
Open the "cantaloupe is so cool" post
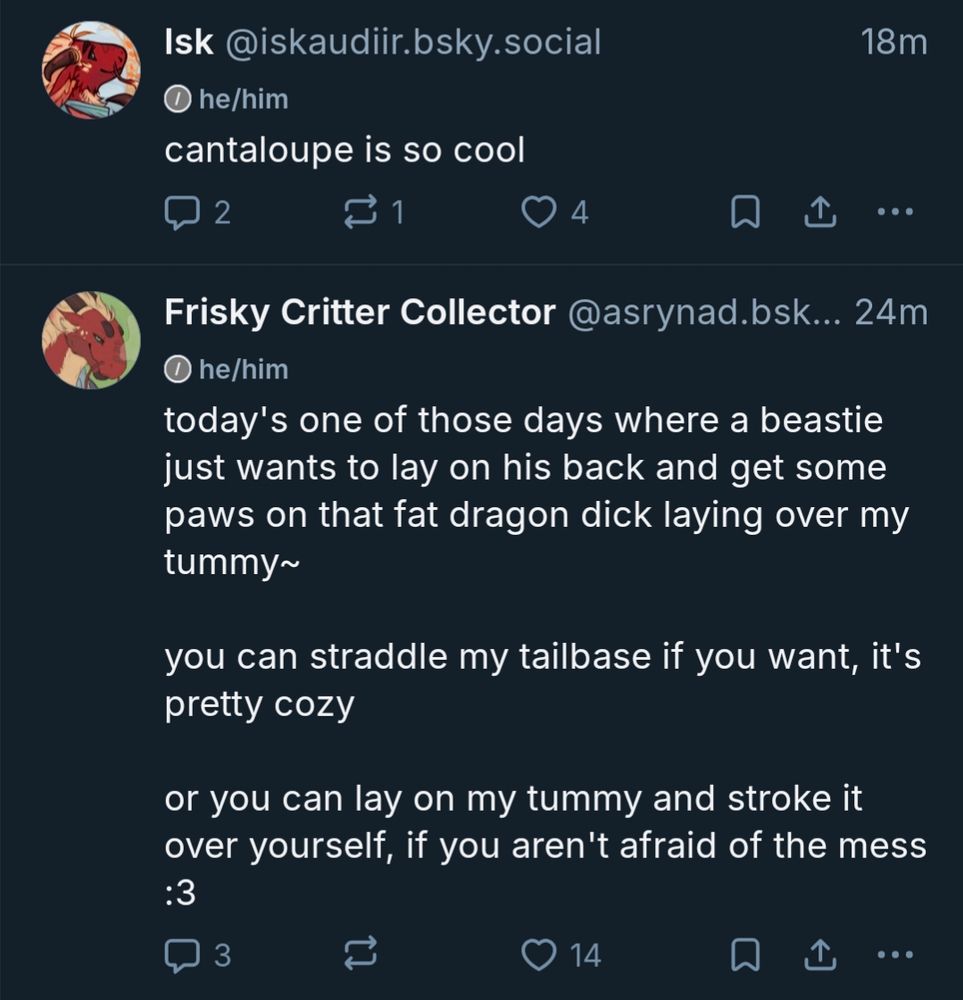(x=344, y=150)
